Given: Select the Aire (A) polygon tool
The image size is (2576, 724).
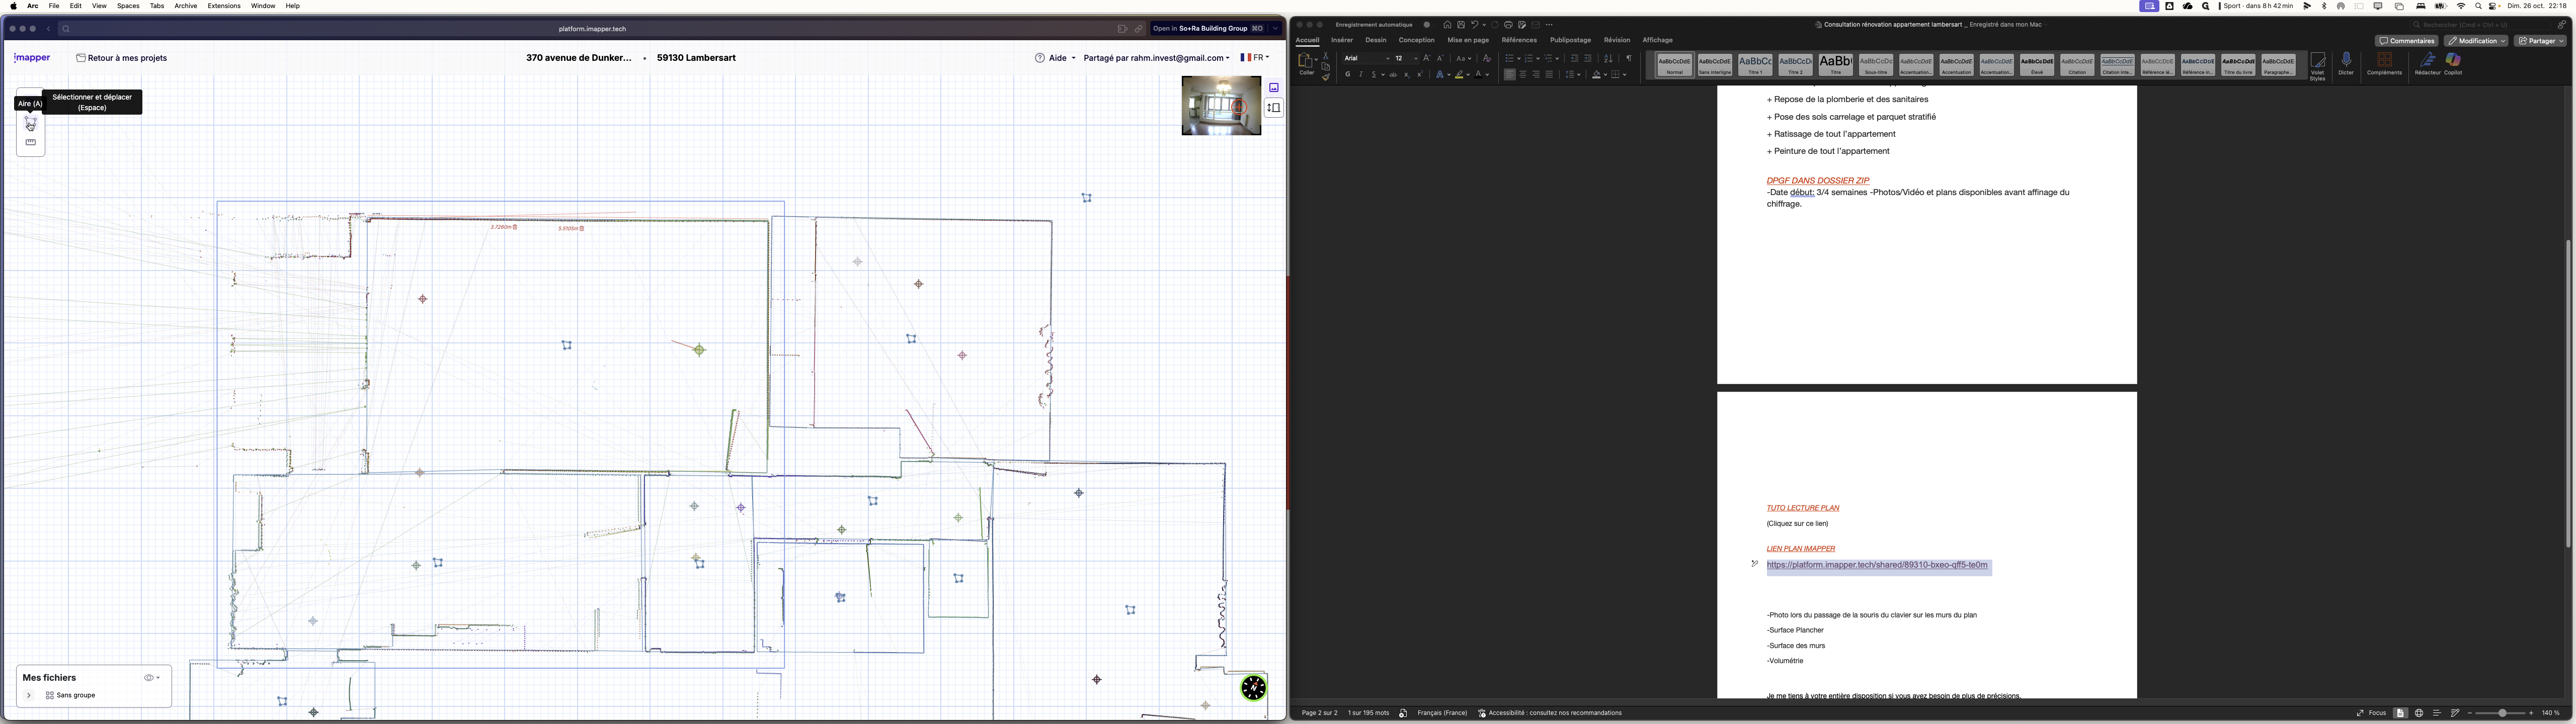Looking at the screenshot, I should click(x=30, y=122).
